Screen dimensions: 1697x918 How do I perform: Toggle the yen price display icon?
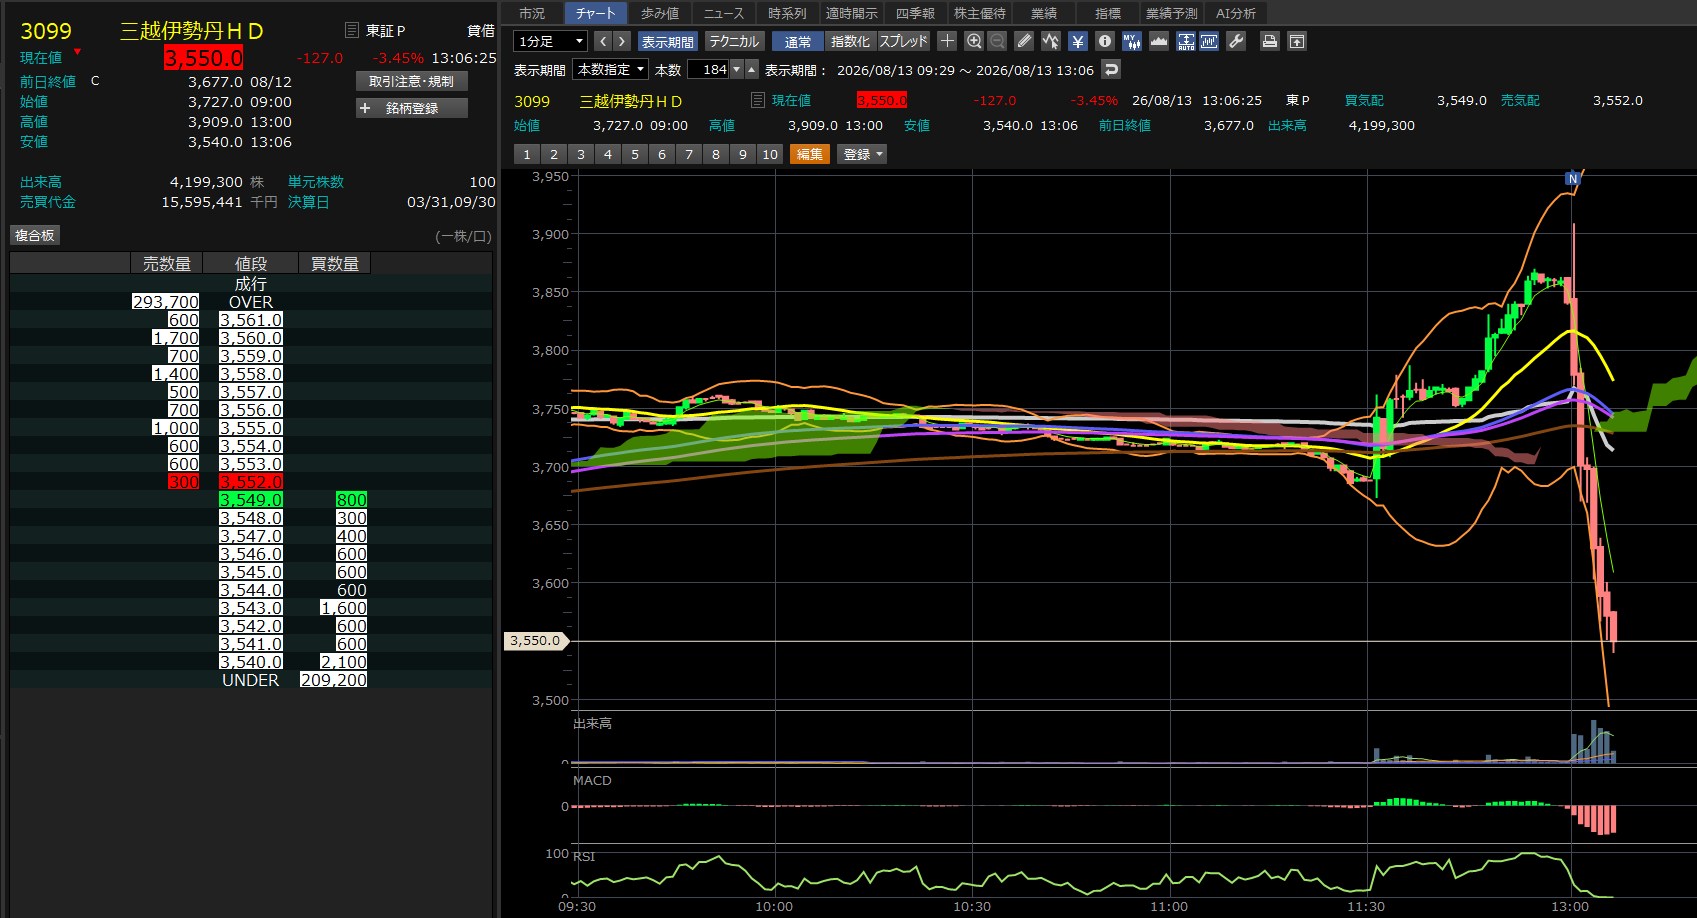[x=1078, y=41]
